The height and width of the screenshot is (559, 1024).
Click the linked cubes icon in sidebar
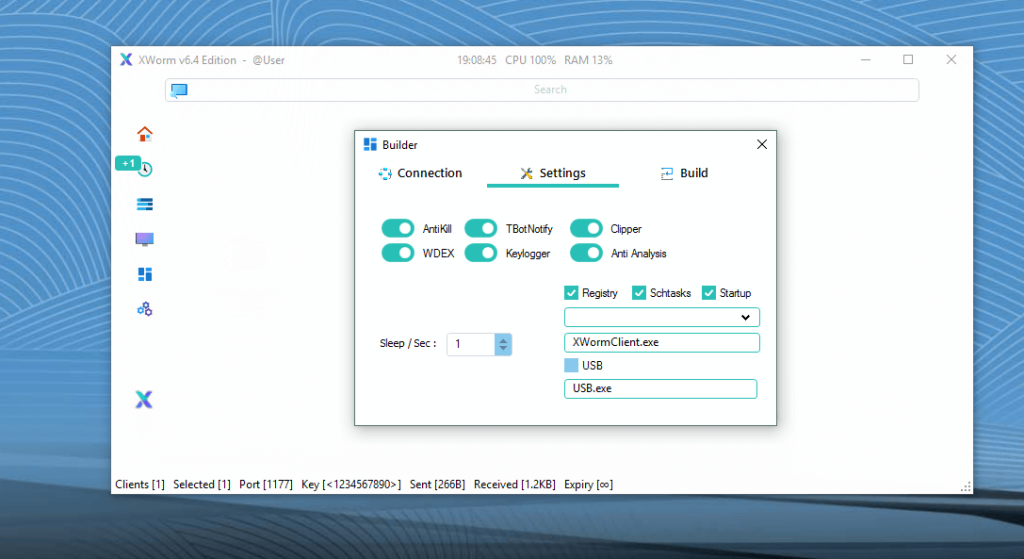[x=145, y=309]
